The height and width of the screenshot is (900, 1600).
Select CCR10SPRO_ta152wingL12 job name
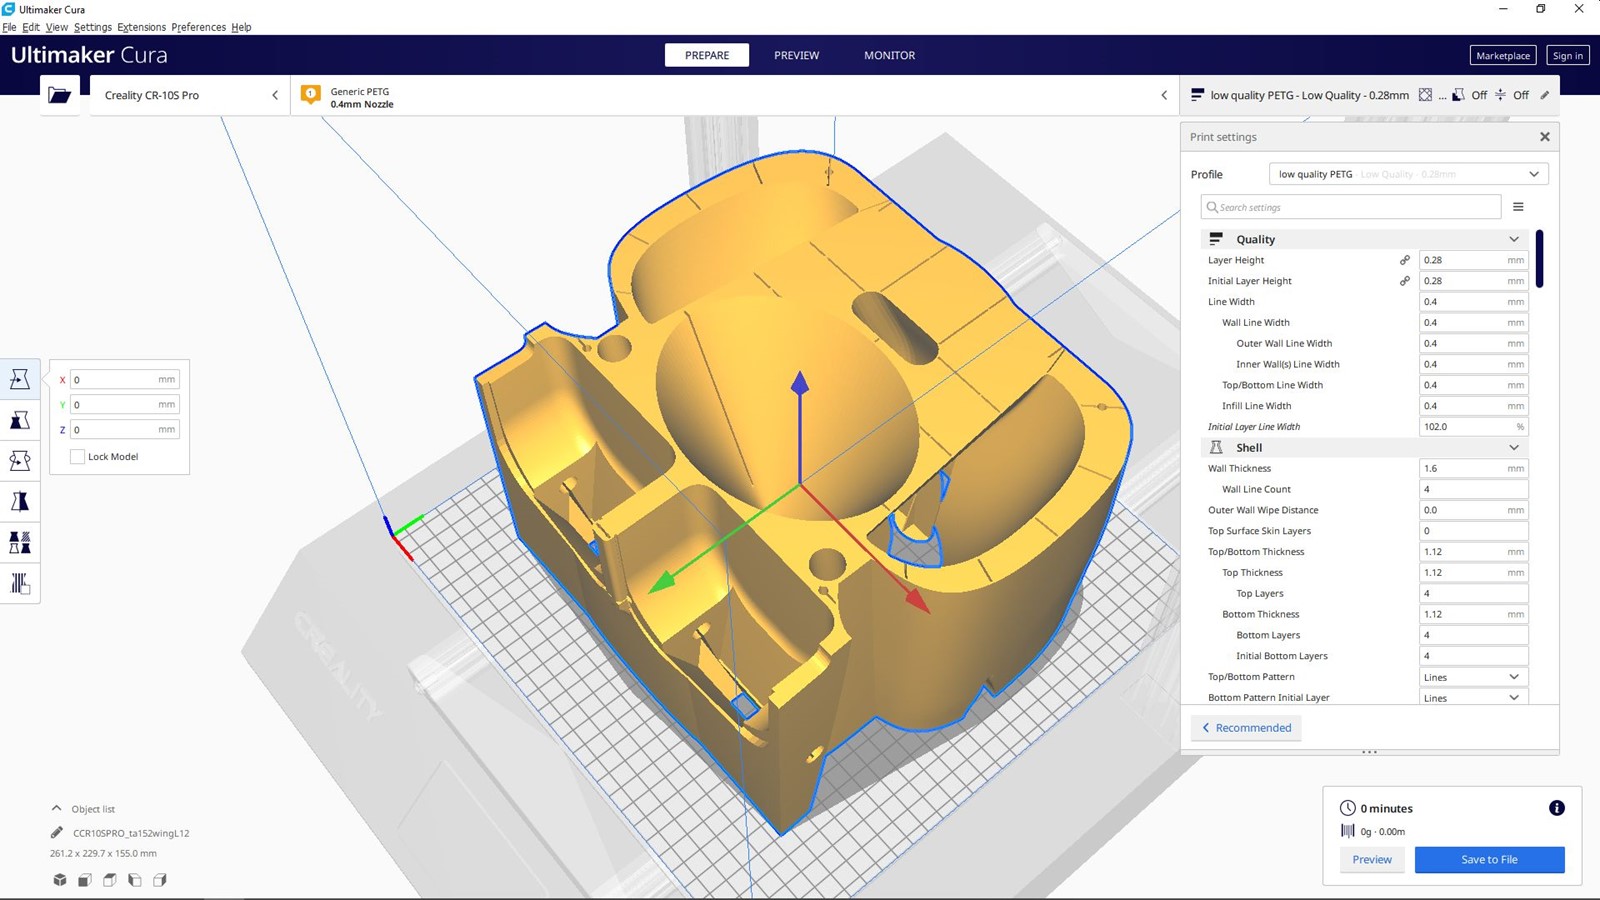131,833
